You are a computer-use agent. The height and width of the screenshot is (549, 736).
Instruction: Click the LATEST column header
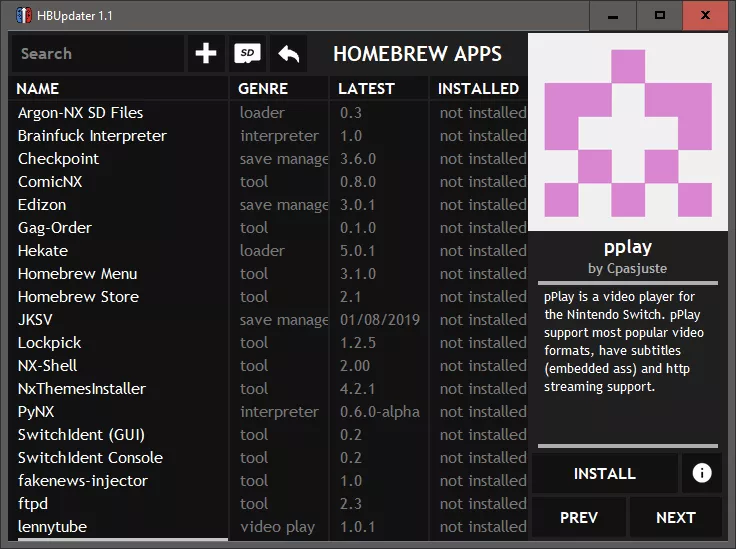[366, 89]
